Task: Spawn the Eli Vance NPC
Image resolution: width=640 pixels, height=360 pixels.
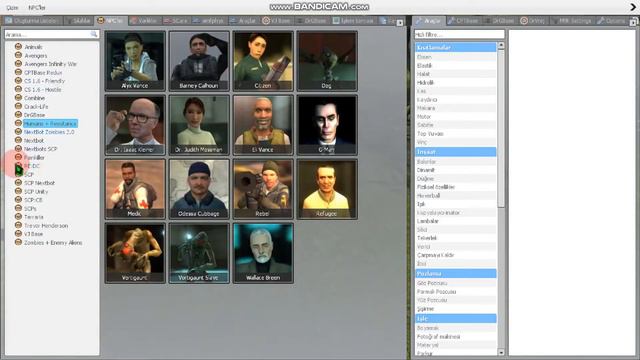Action: [263, 125]
